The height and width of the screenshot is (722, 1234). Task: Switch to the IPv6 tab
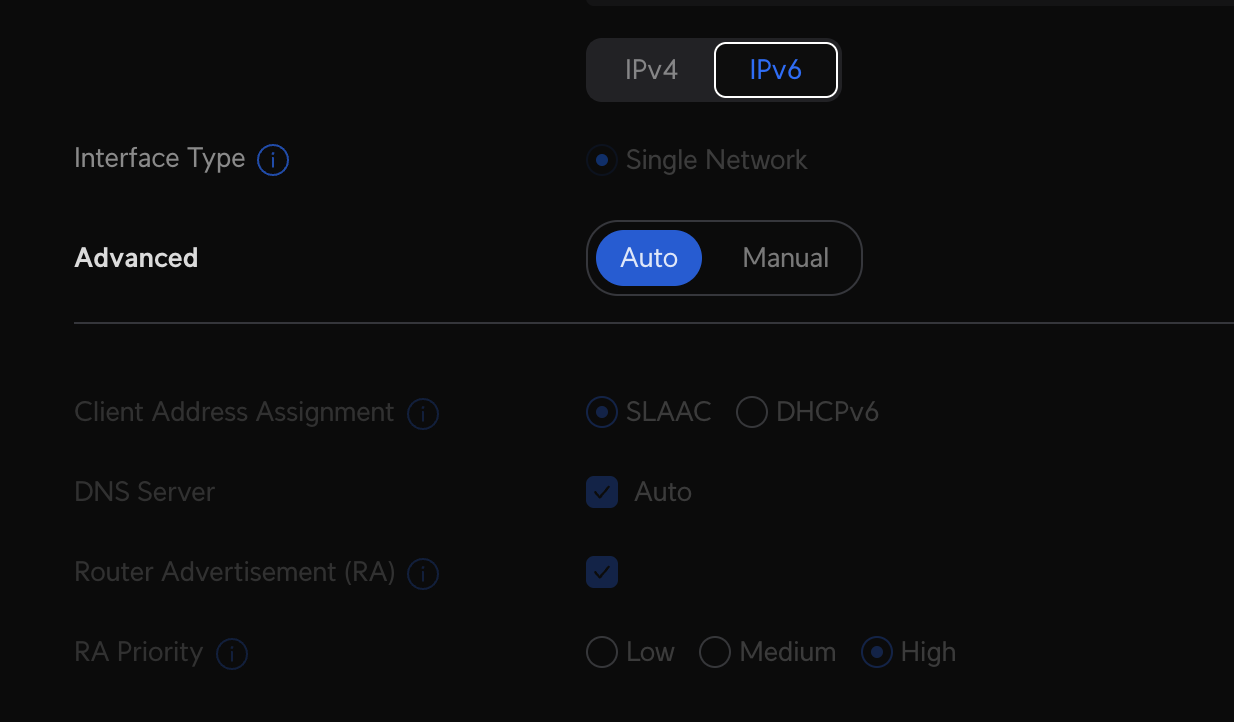click(776, 69)
